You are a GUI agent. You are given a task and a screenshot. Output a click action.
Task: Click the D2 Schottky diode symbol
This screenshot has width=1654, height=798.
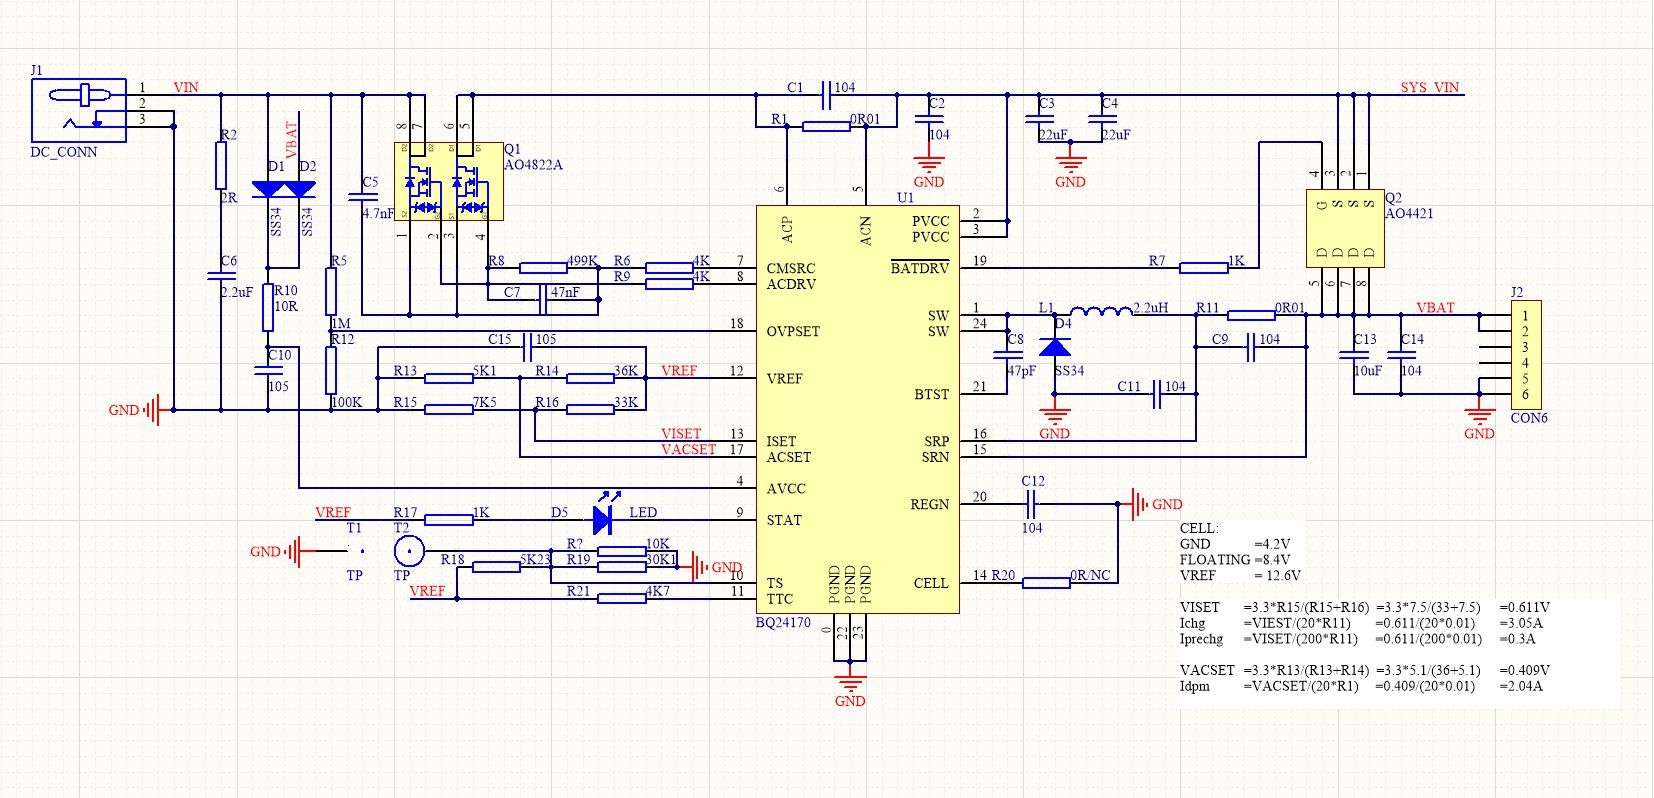(299, 189)
